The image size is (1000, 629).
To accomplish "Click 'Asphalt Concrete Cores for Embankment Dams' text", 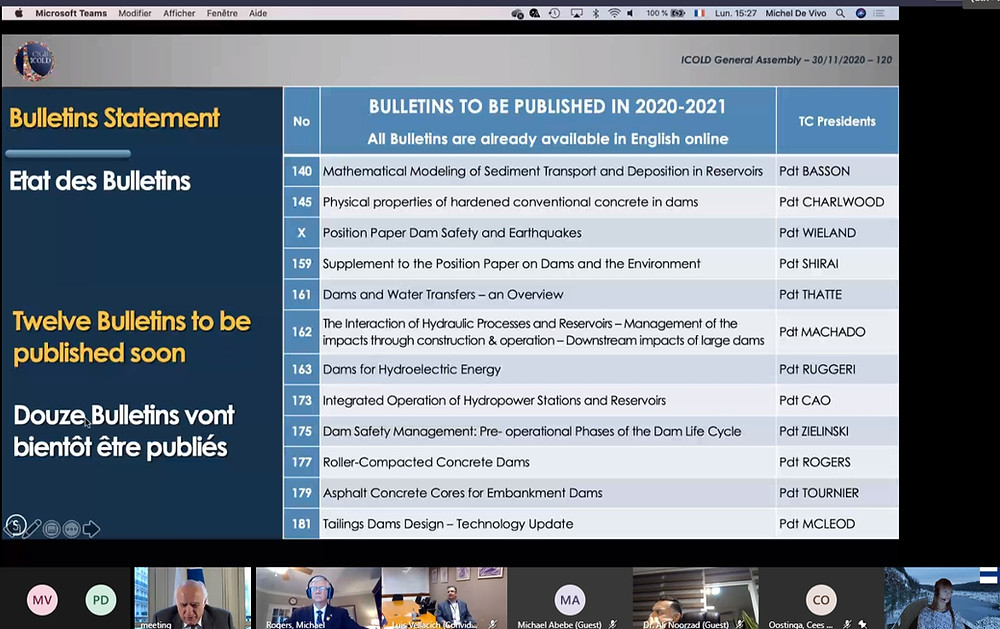I will click(462, 493).
